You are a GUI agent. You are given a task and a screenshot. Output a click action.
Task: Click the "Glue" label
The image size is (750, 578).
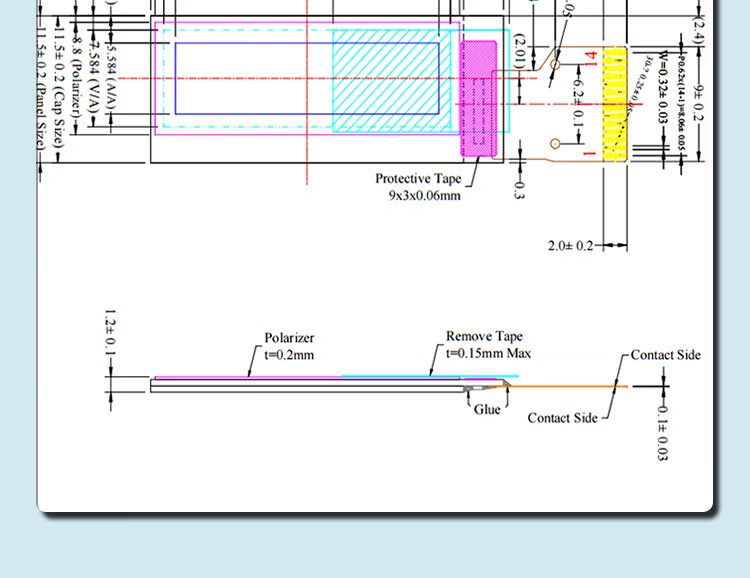pos(487,409)
